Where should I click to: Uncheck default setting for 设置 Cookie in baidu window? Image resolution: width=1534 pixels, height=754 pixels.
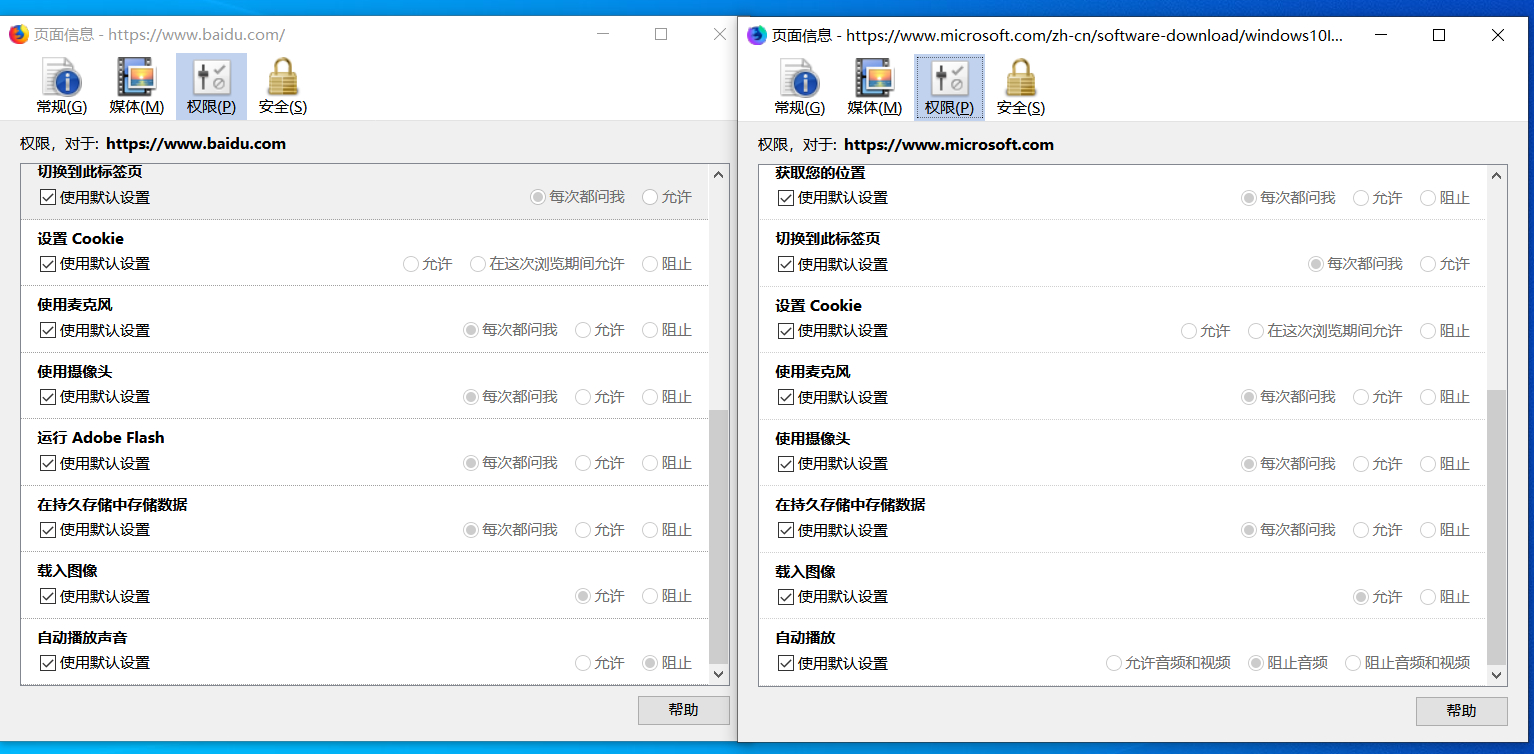tap(47, 264)
